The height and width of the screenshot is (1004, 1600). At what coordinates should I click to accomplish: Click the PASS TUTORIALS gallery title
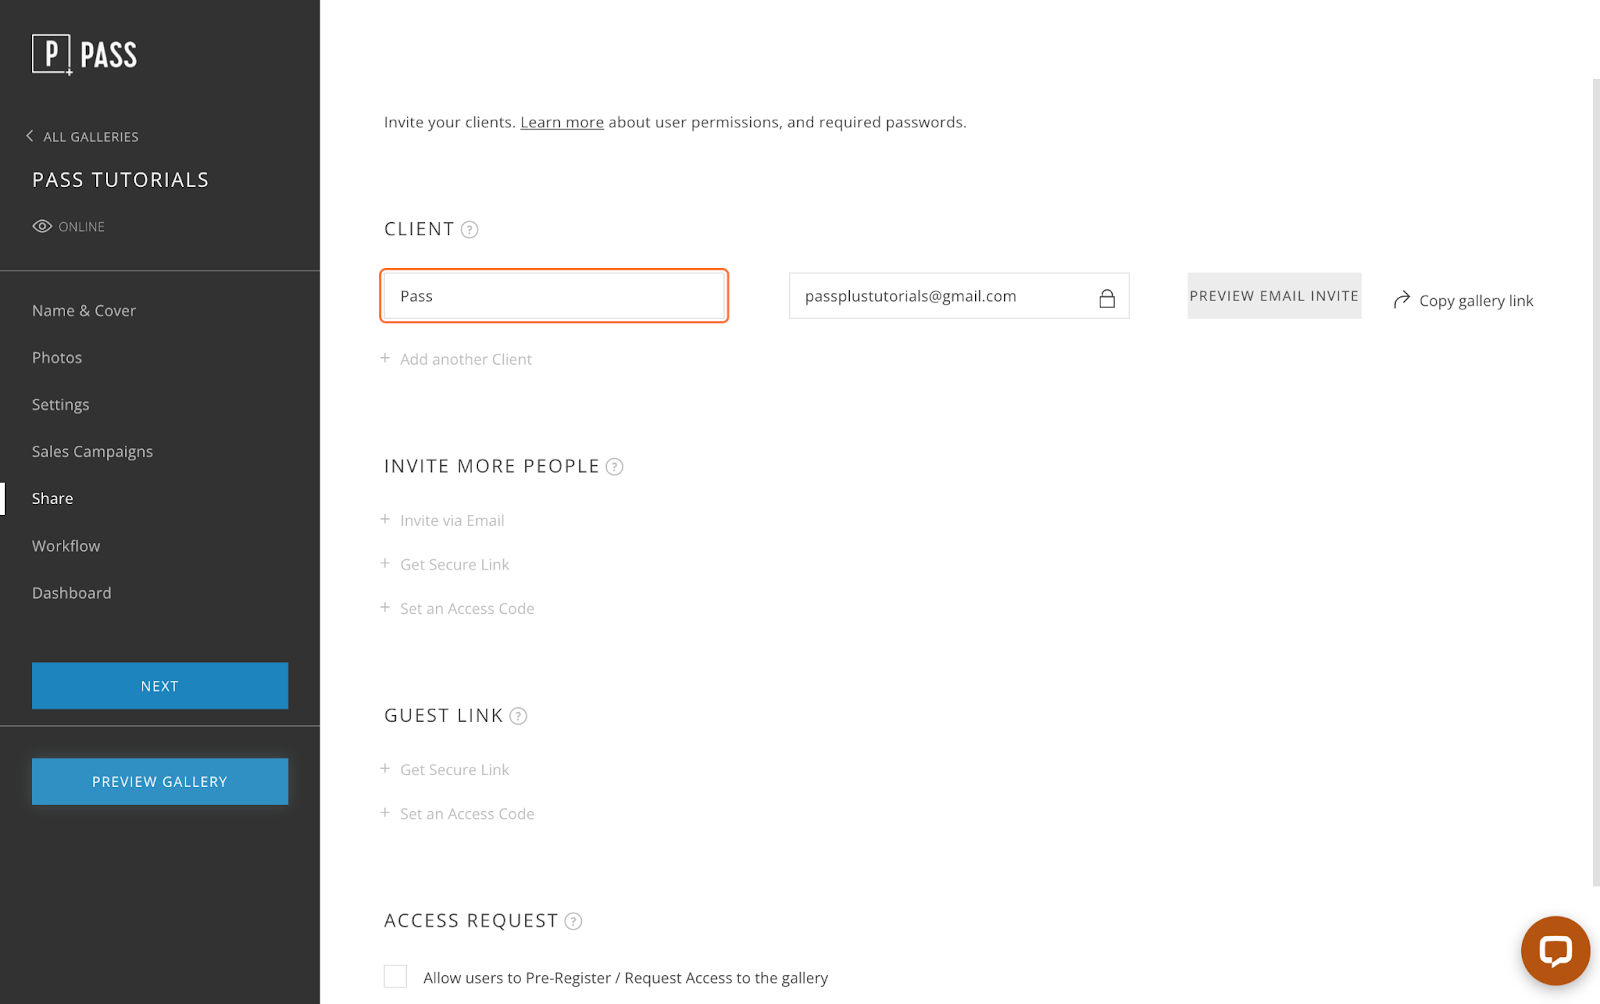point(121,180)
